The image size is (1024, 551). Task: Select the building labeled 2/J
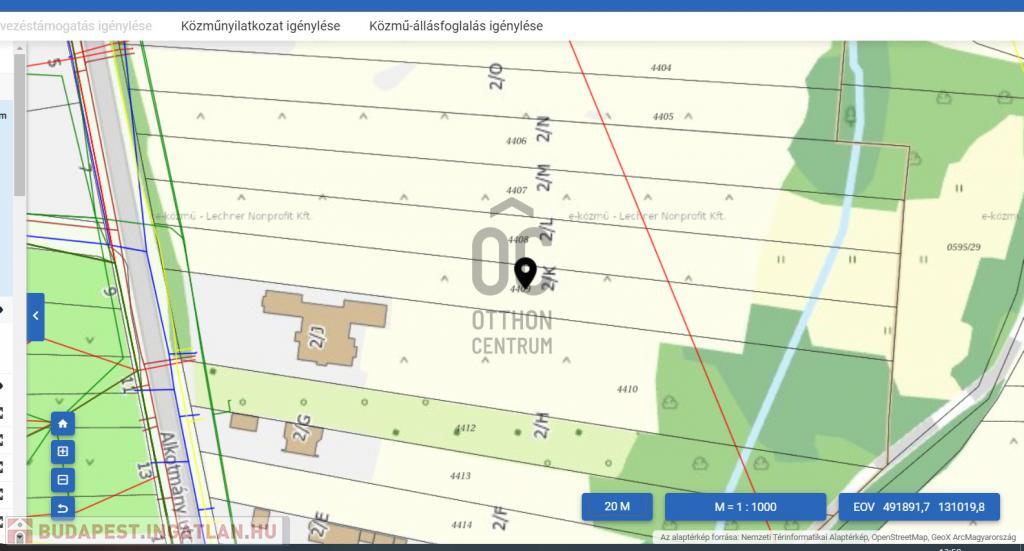tap(322, 328)
